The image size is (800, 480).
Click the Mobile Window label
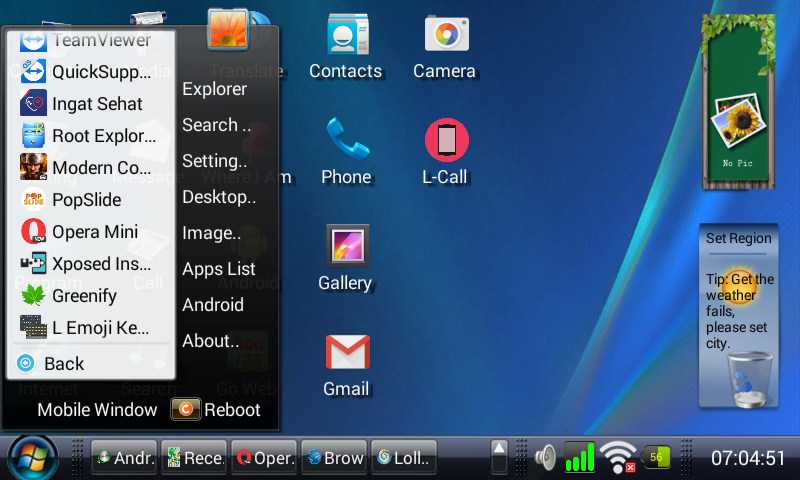pyautogui.click(x=97, y=410)
